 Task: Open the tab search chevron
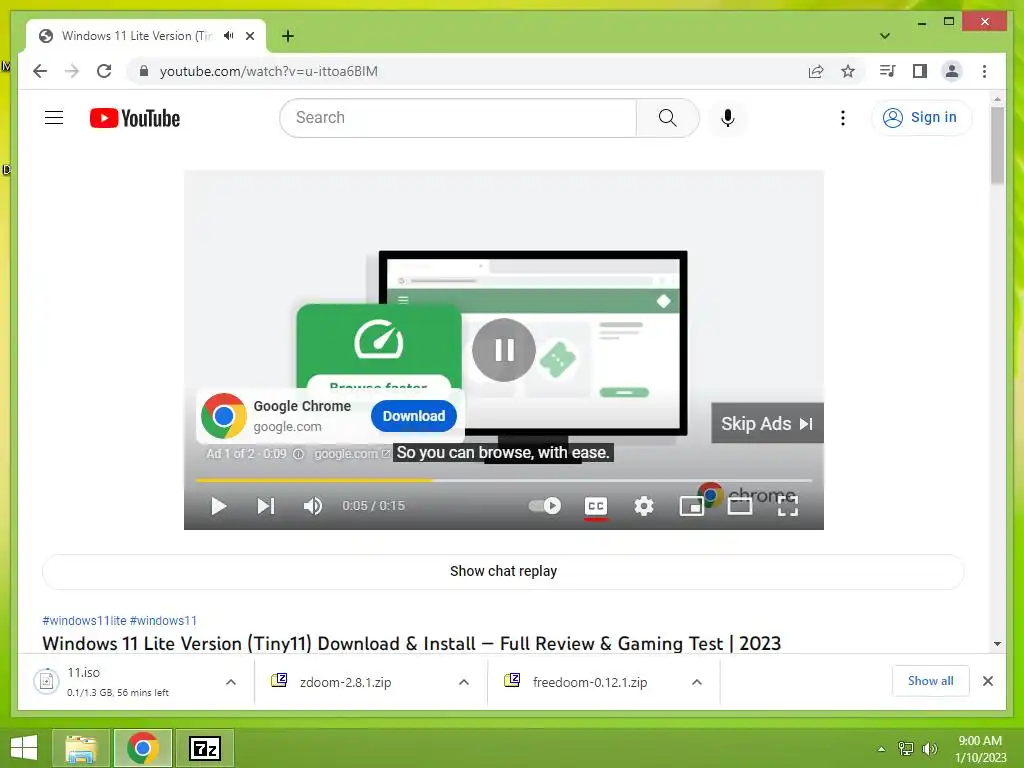(x=885, y=36)
